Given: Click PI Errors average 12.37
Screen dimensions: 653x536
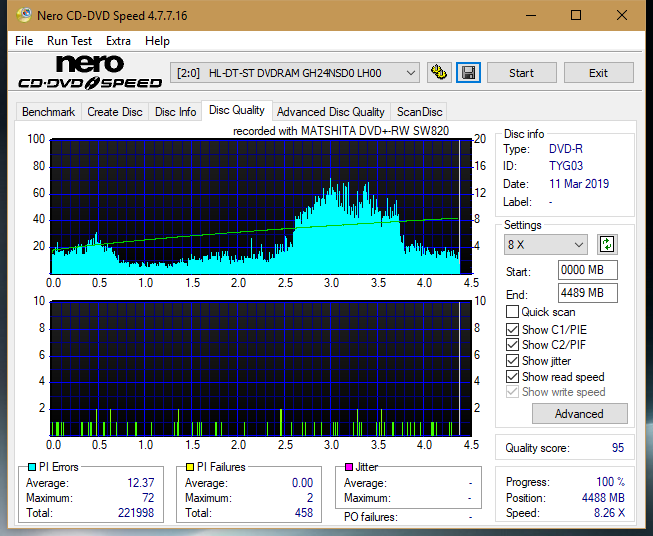Looking at the screenshot, I should [141, 483].
